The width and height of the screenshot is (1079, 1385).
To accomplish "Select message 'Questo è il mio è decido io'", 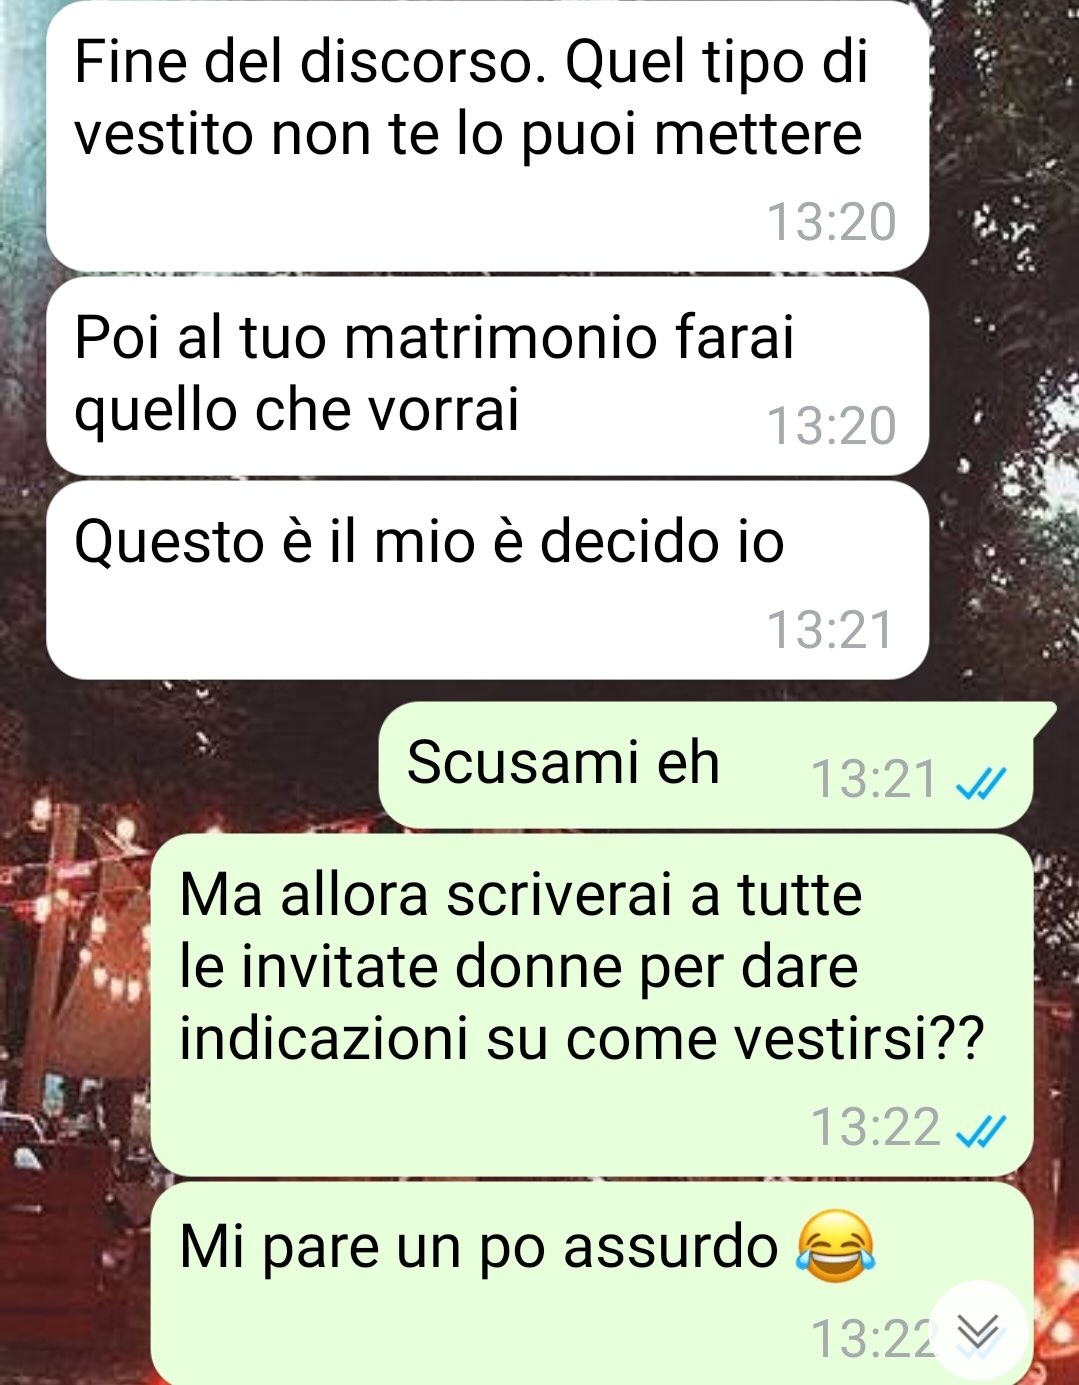I will (x=488, y=581).
